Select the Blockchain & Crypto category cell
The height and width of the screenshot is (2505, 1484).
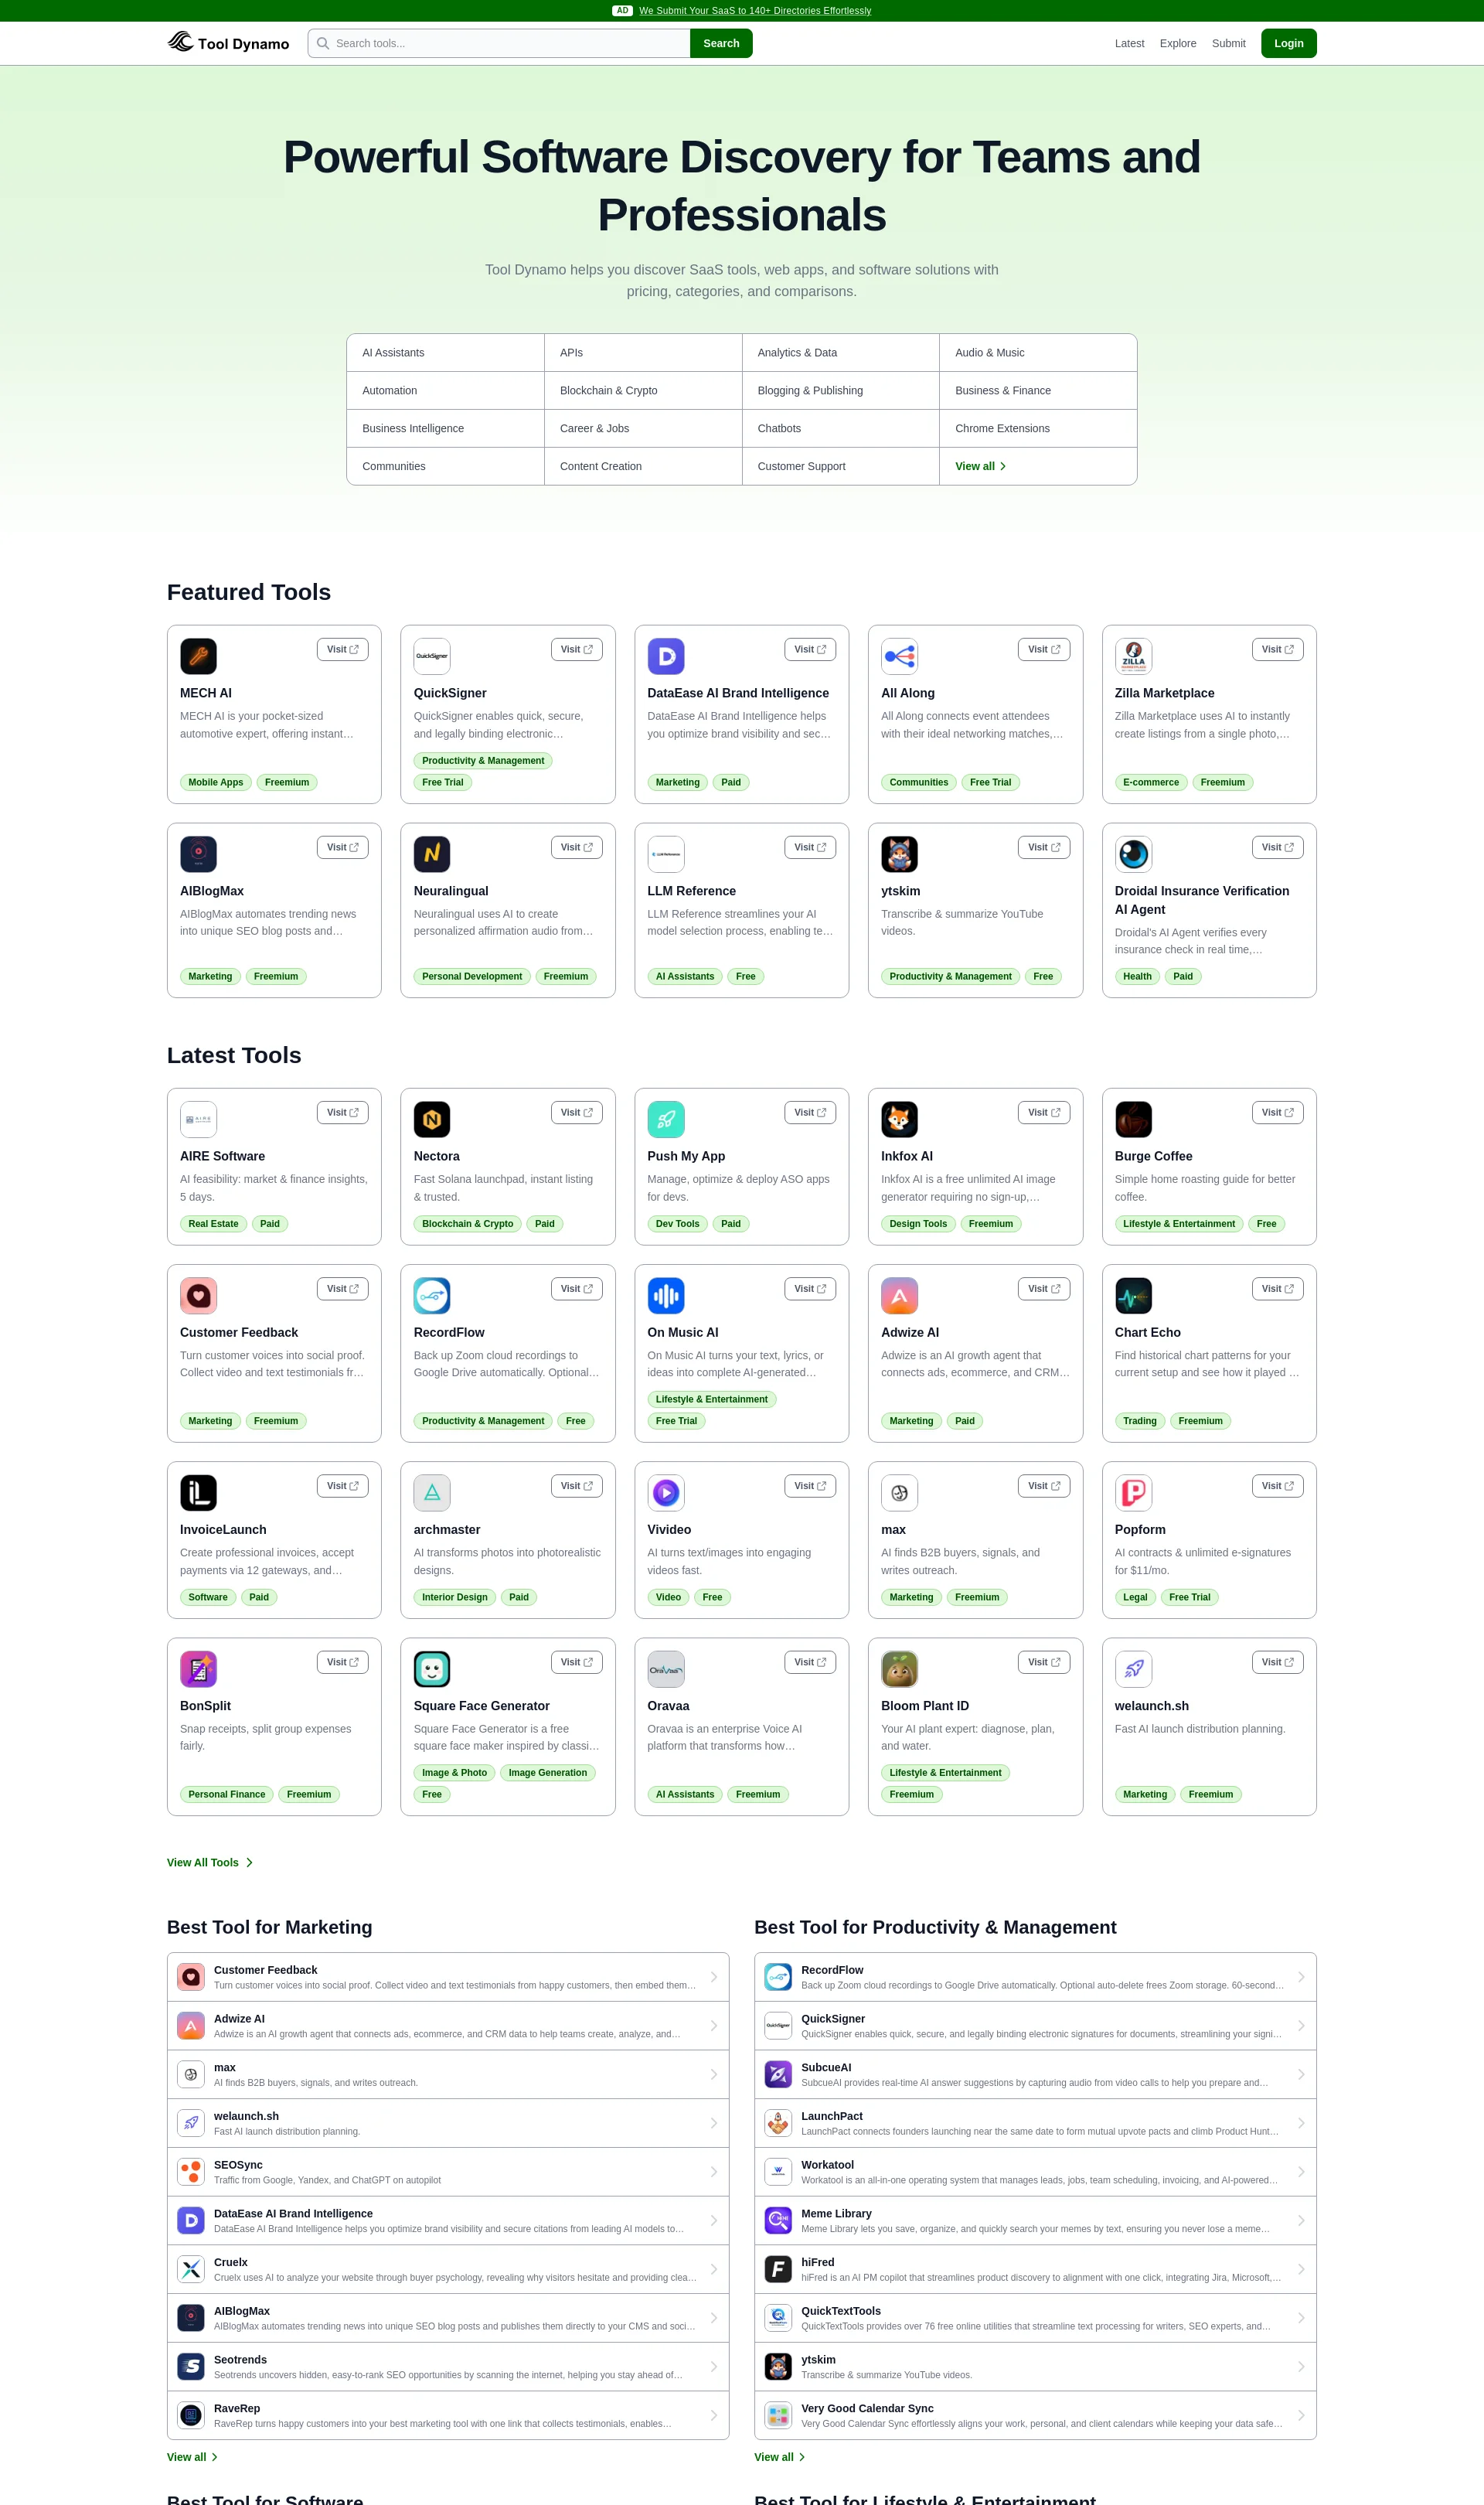click(x=643, y=390)
